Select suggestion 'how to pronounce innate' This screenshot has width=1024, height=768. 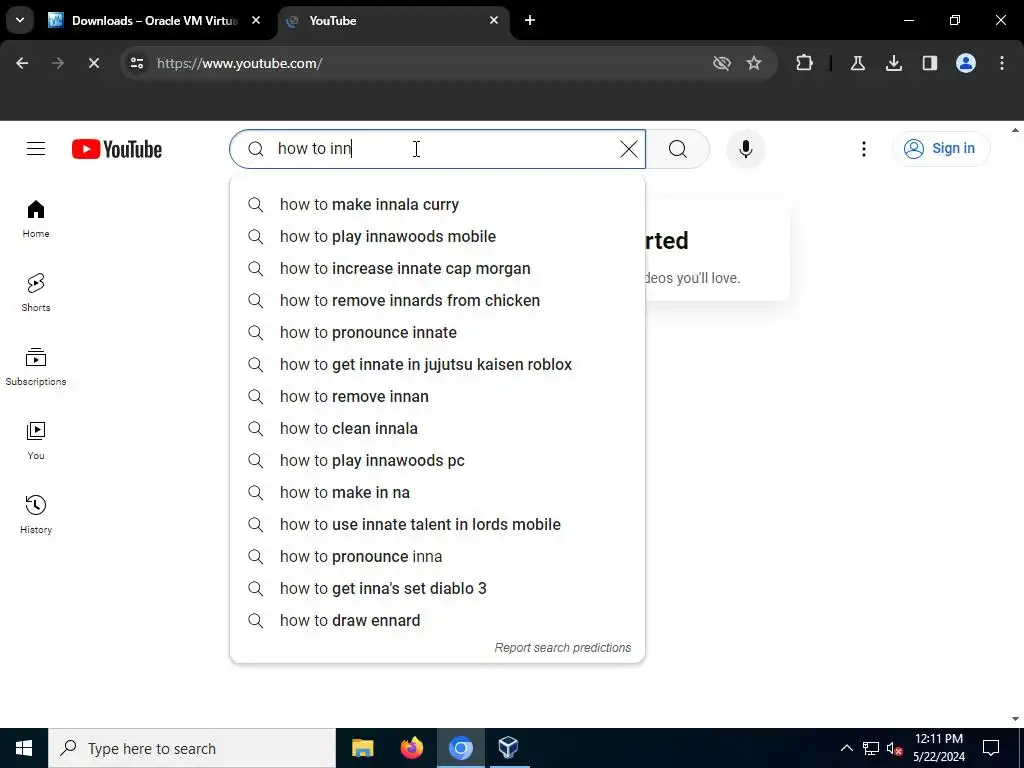coord(437,332)
